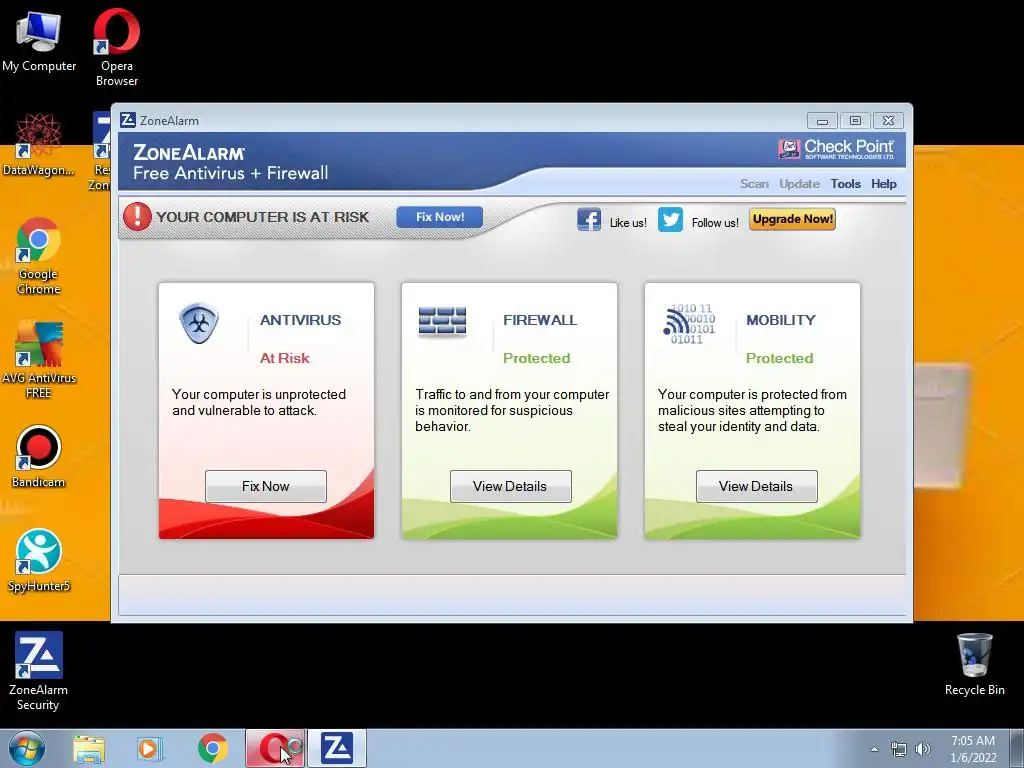Click the Check Point logo
The width and height of the screenshot is (1024, 768).
pyautogui.click(x=836, y=149)
